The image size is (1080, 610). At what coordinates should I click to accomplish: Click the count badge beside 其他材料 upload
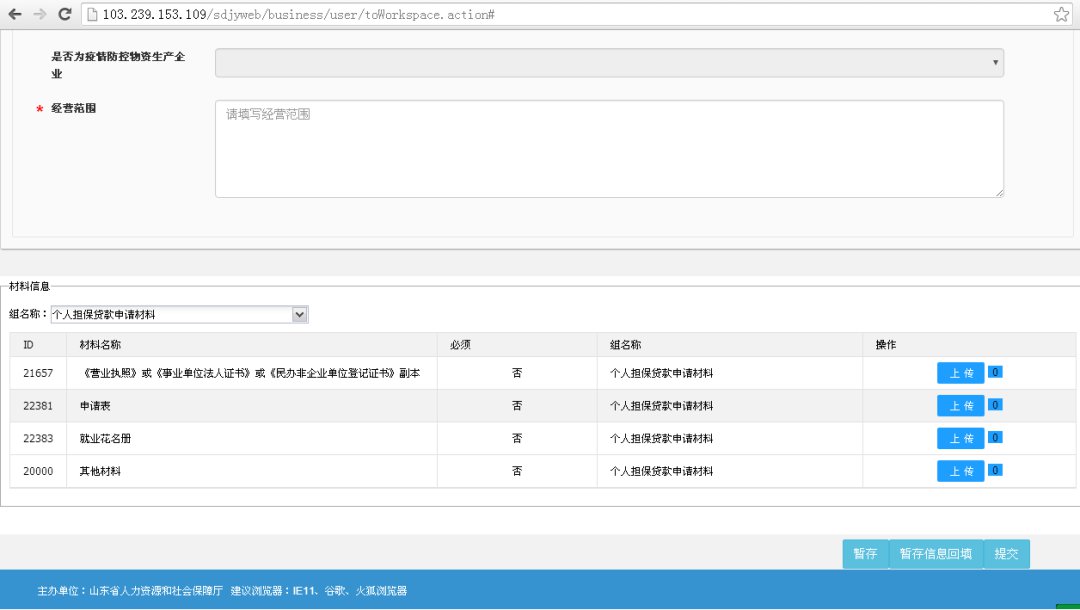[x=996, y=470]
